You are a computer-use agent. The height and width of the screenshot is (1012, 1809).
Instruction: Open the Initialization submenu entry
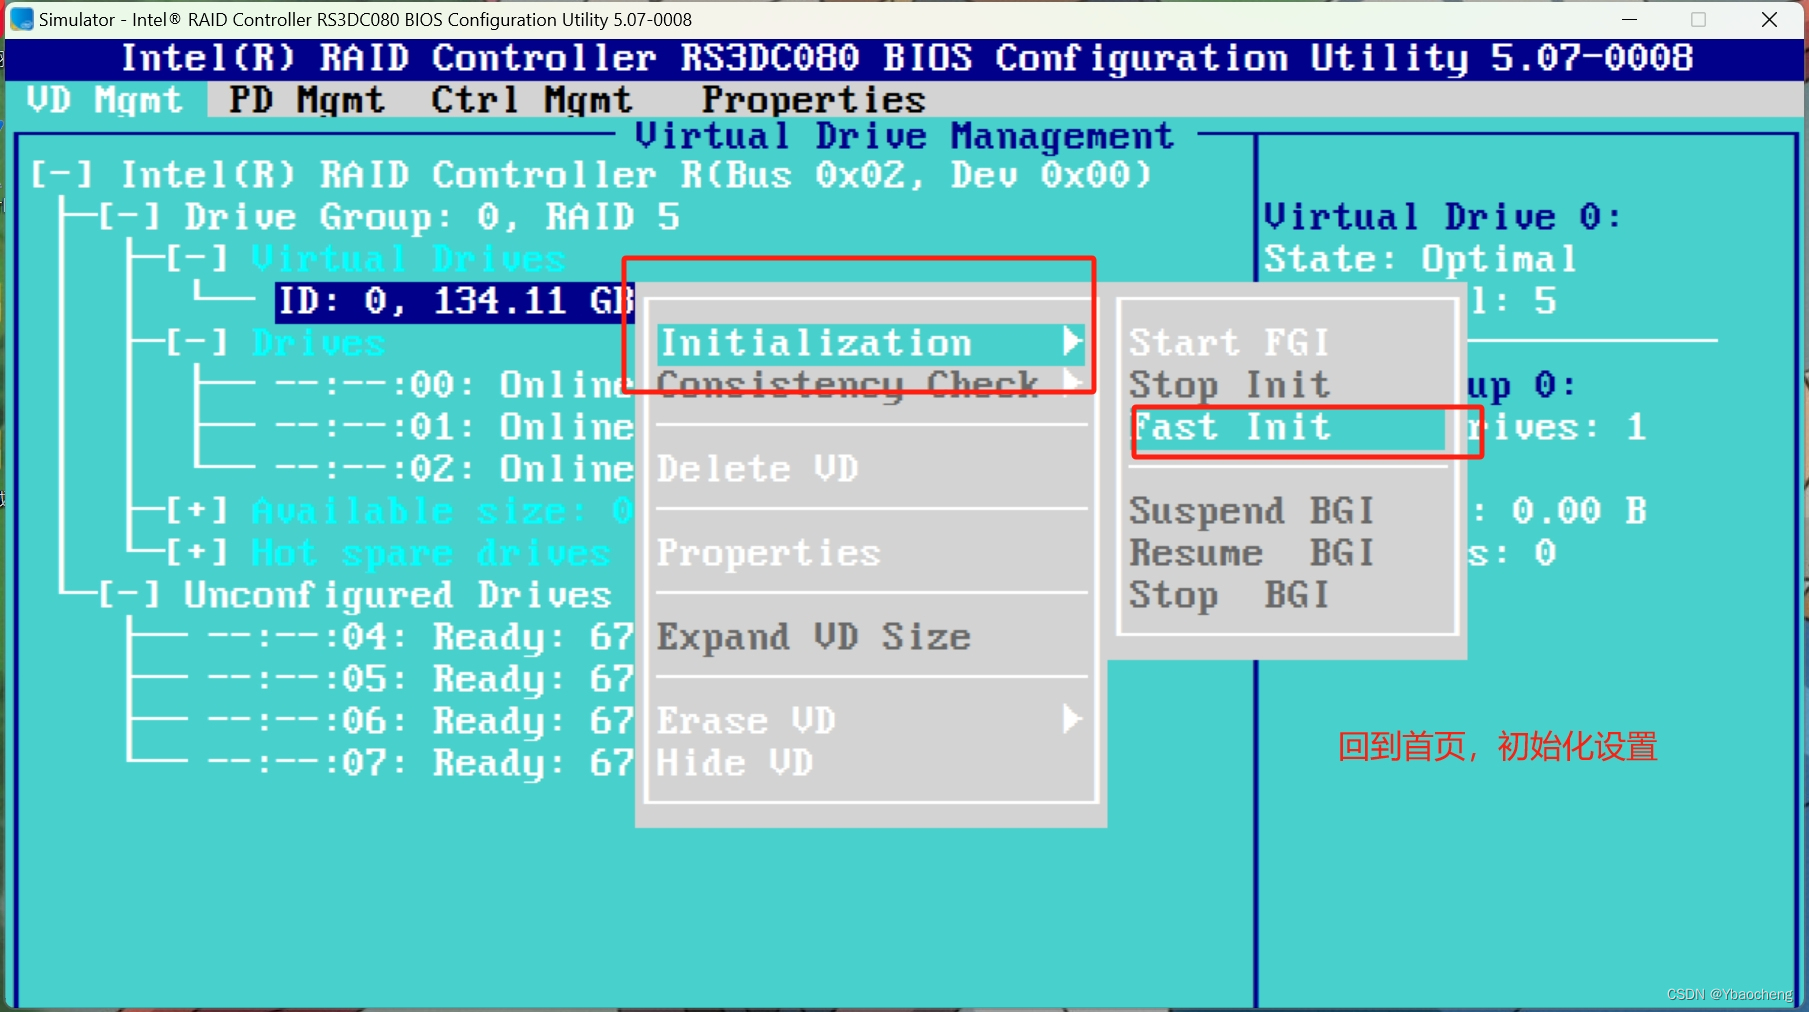(870, 343)
